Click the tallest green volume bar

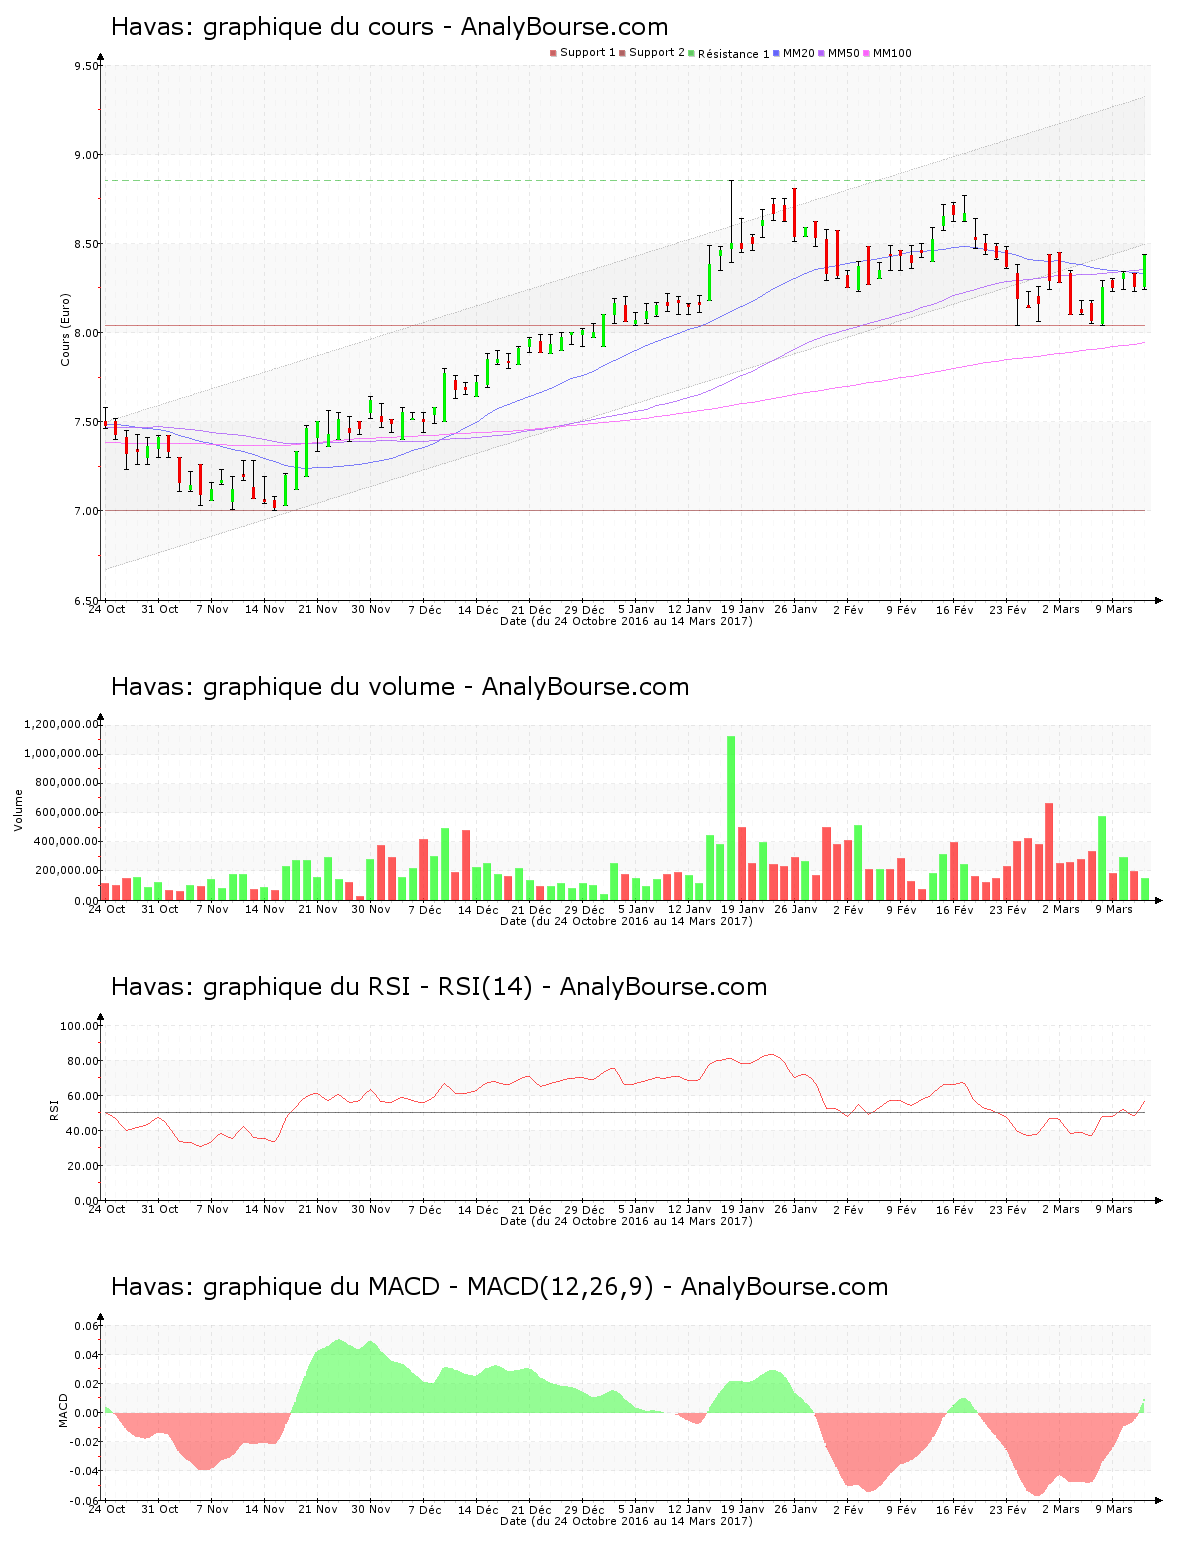pos(731,818)
